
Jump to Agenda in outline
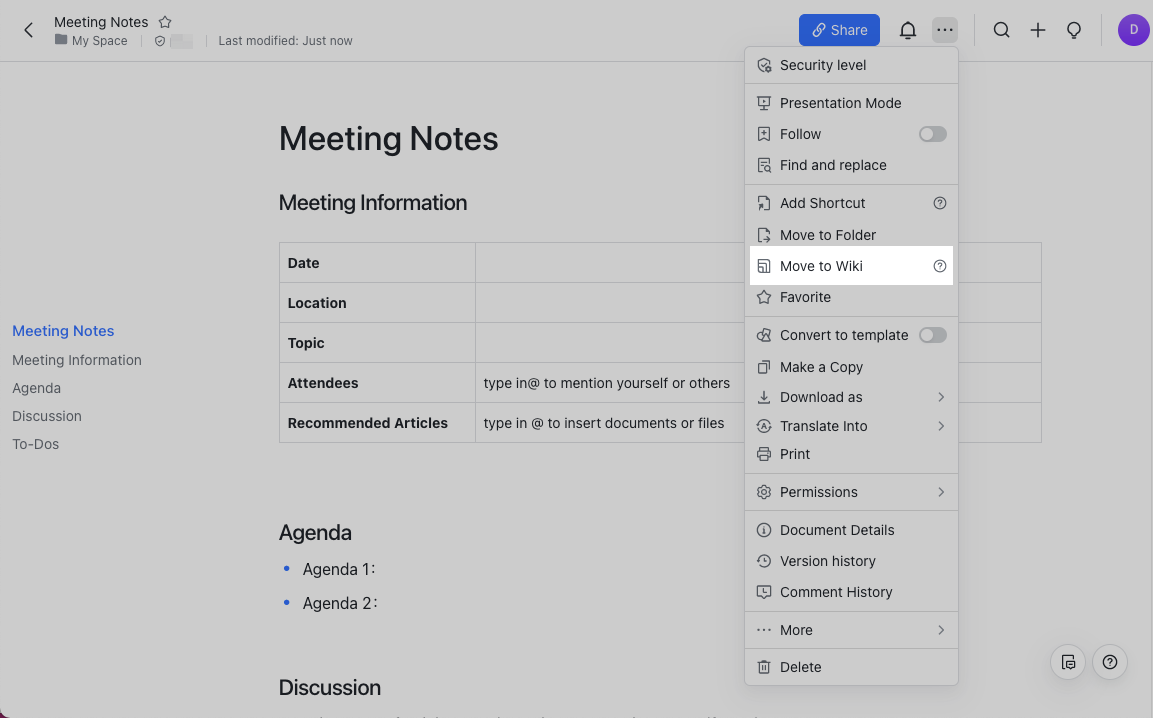(37, 388)
